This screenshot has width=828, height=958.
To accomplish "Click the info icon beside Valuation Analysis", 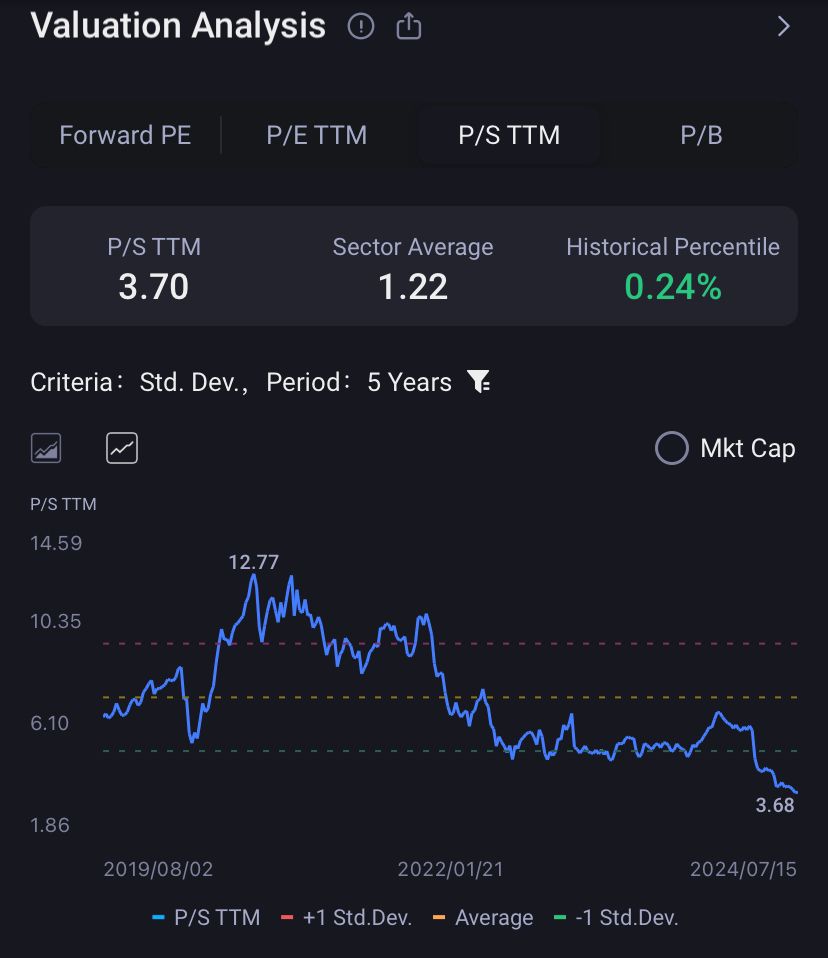I will point(360,27).
